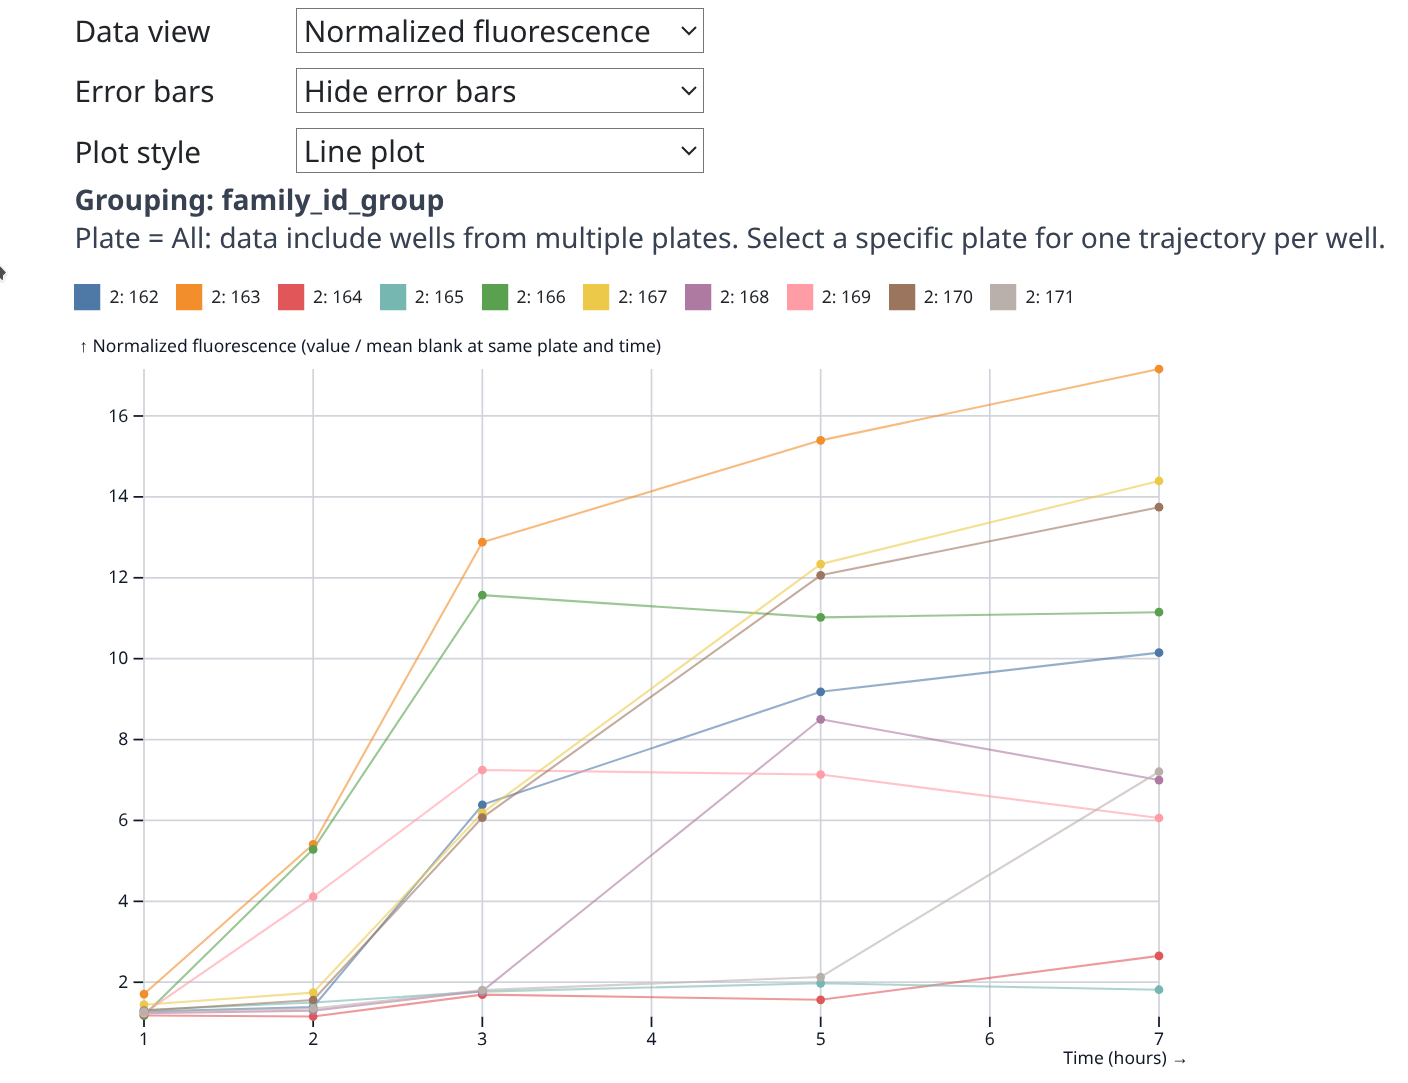Click the blue data point at hour 7
This screenshot has height=1083, width=1408.
(x=1159, y=653)
